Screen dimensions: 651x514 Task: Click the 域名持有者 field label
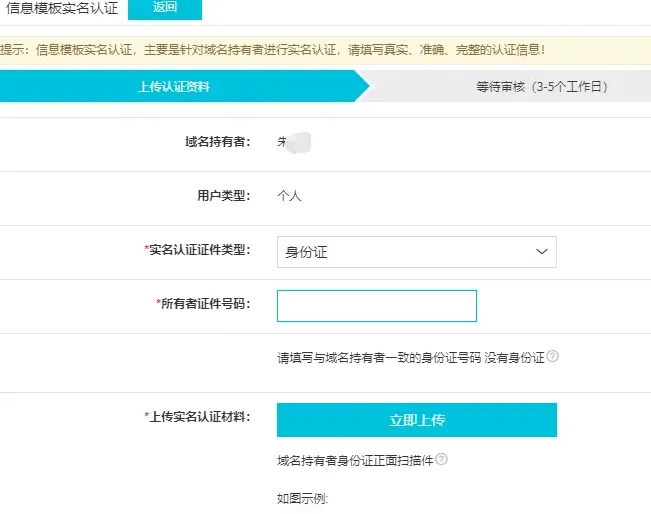click(210, 142)
